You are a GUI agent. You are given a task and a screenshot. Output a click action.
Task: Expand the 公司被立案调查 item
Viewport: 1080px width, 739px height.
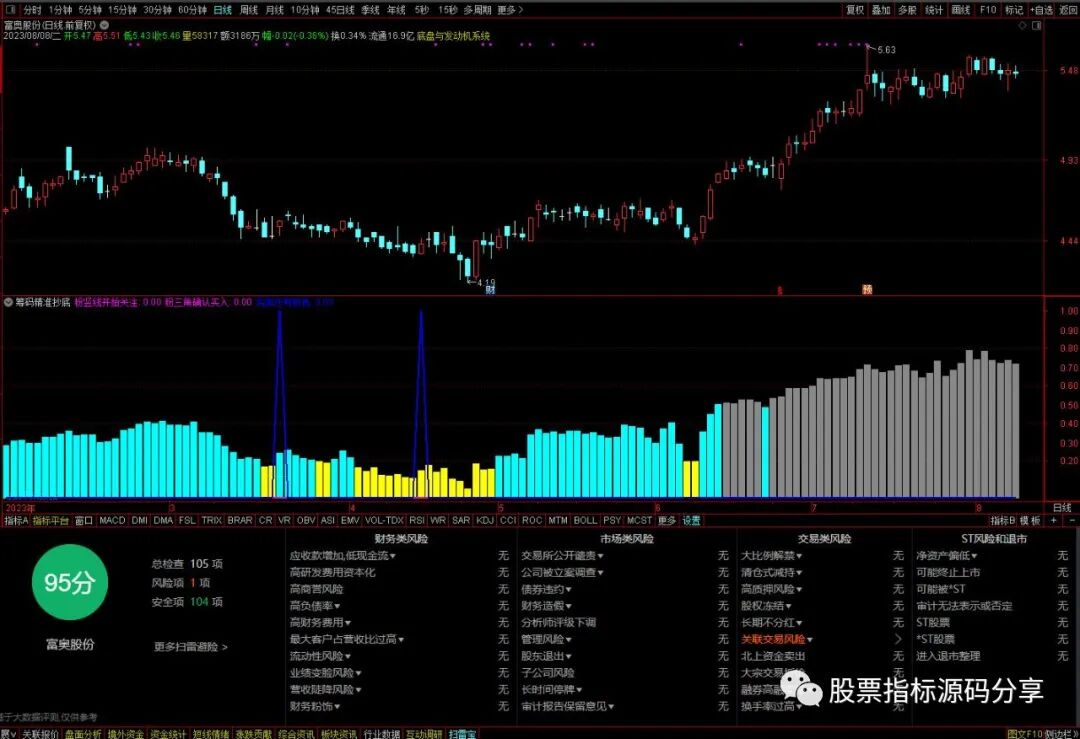tap(562, 572)
